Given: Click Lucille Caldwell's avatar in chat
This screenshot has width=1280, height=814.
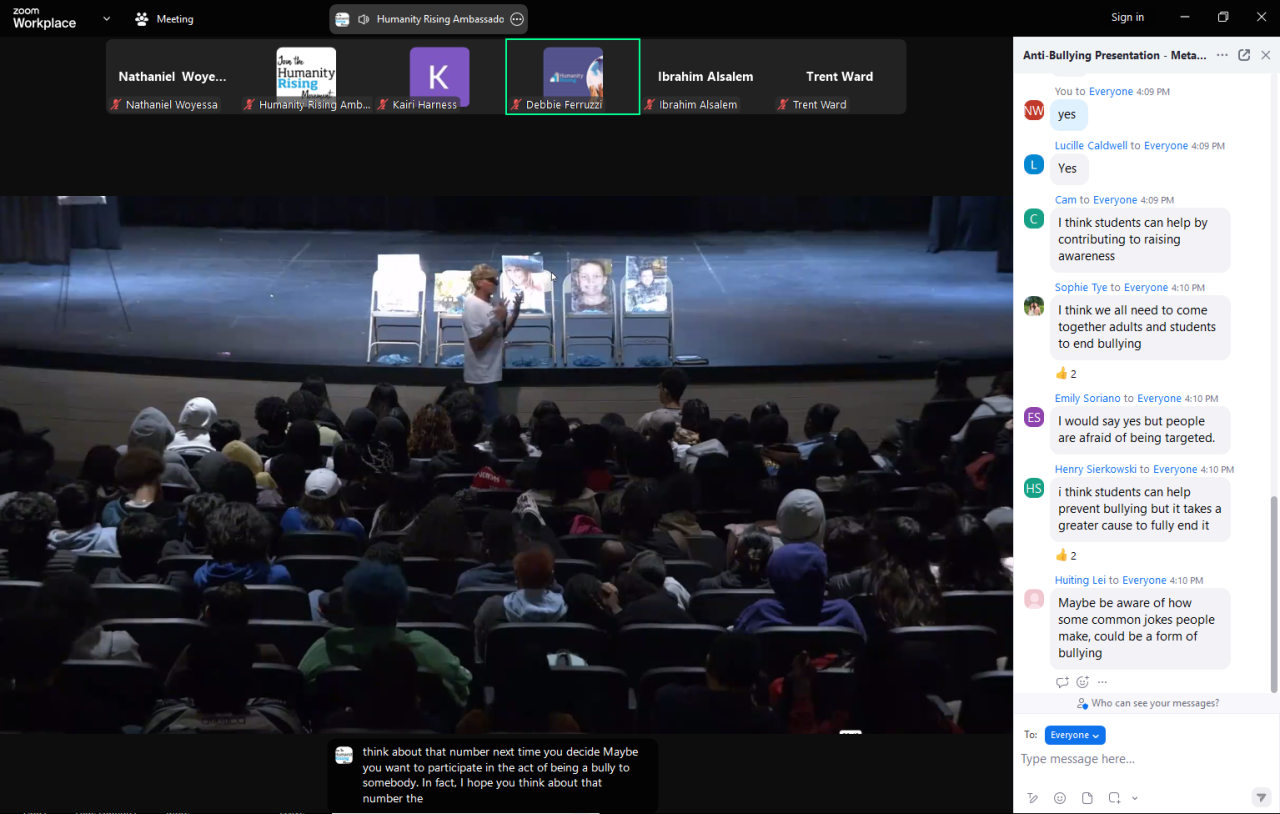Looking at the screenshot, I should point(1034,164).
